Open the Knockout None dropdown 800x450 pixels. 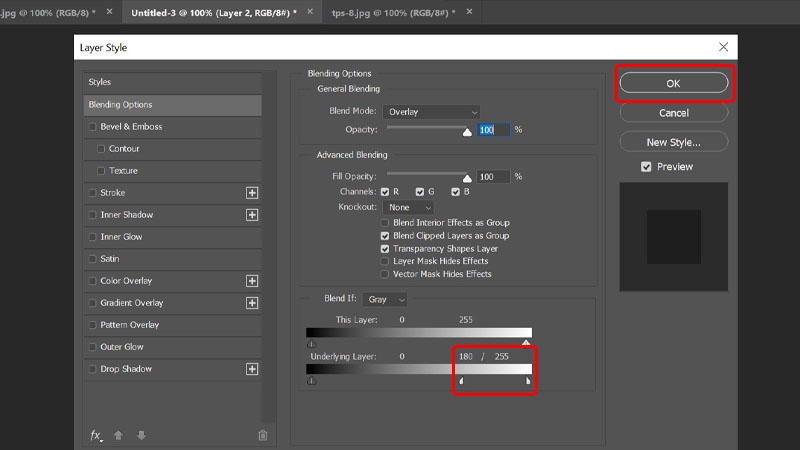point(408,207)
